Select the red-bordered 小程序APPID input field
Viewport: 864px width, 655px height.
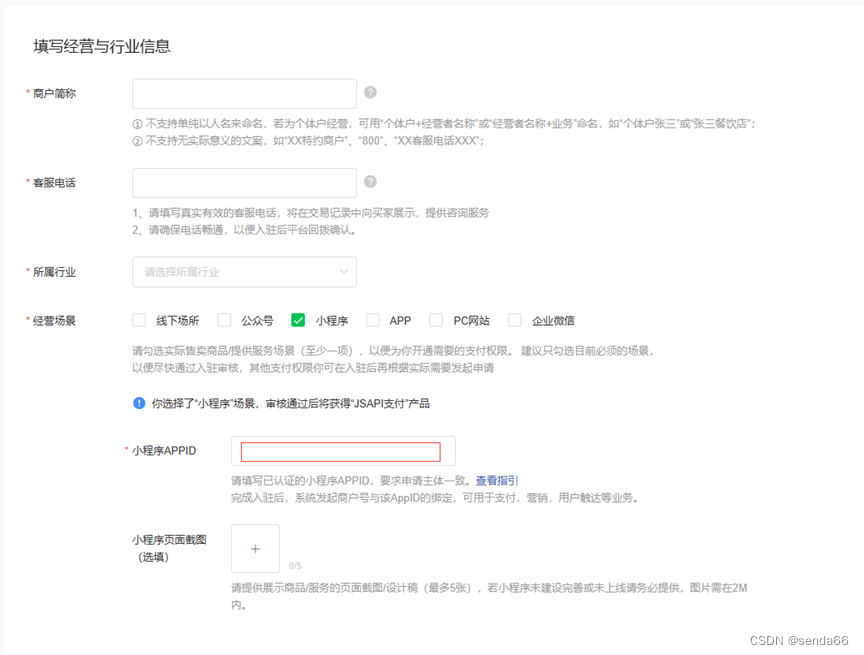click(343, 451)
